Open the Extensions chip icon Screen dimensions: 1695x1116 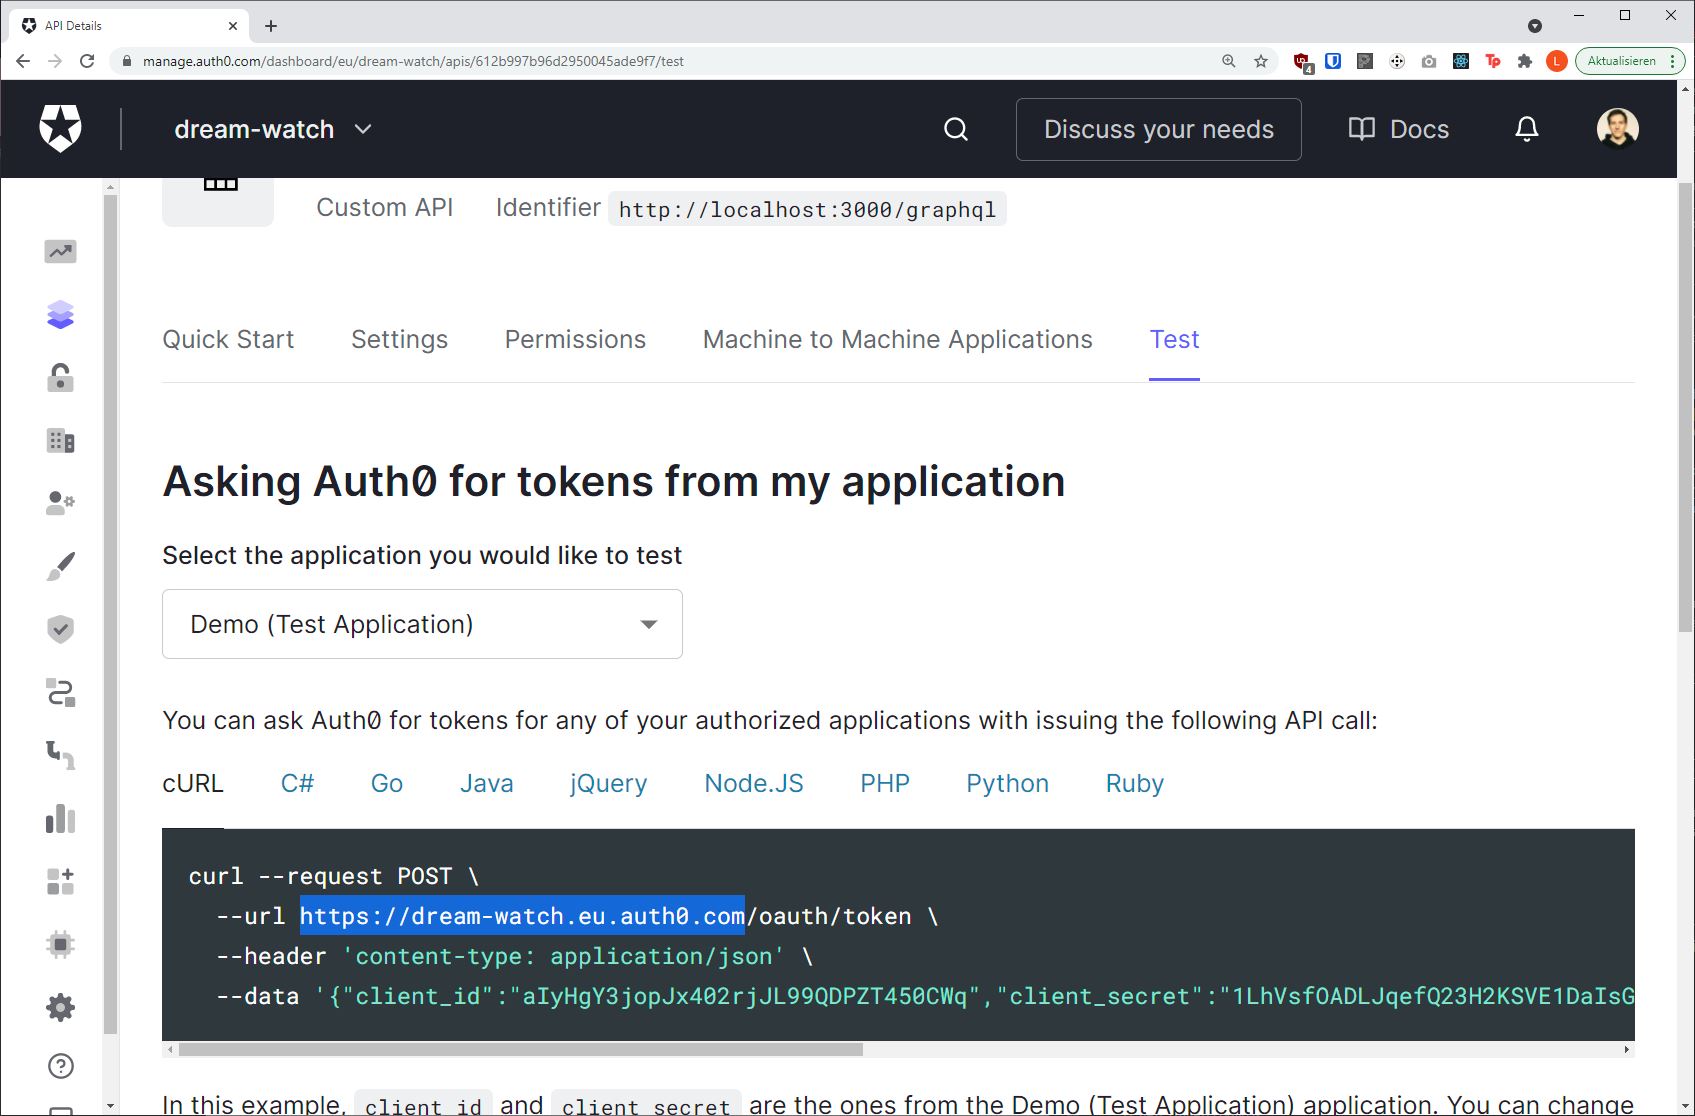(x=60, y=943)
